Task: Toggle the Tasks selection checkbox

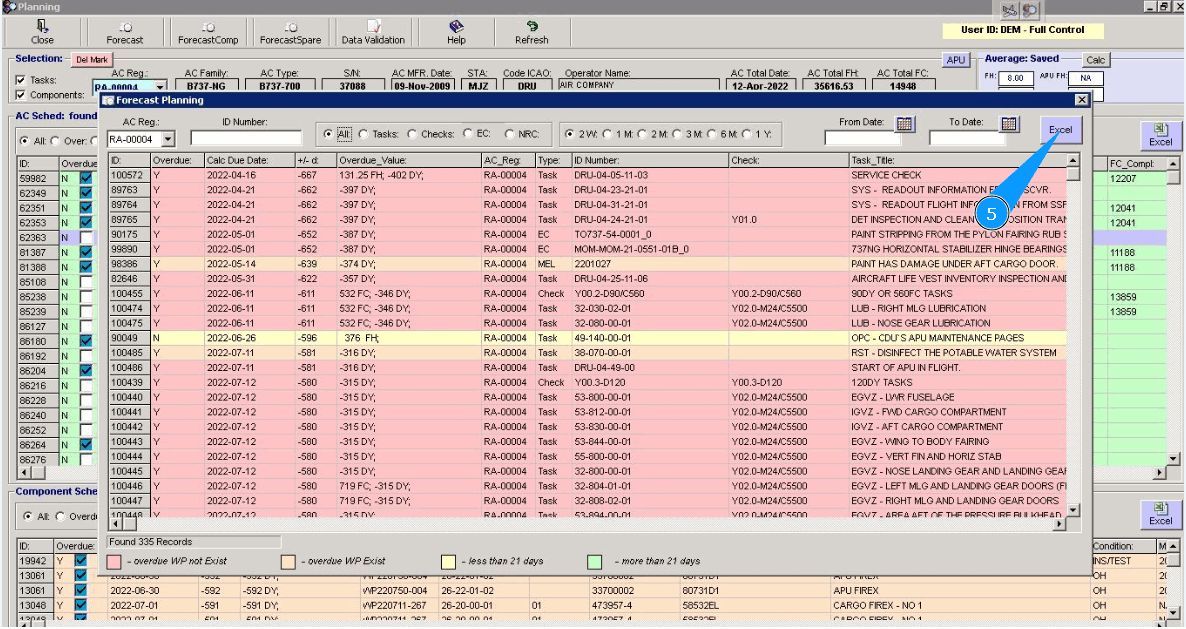Action: coord(20,79)
